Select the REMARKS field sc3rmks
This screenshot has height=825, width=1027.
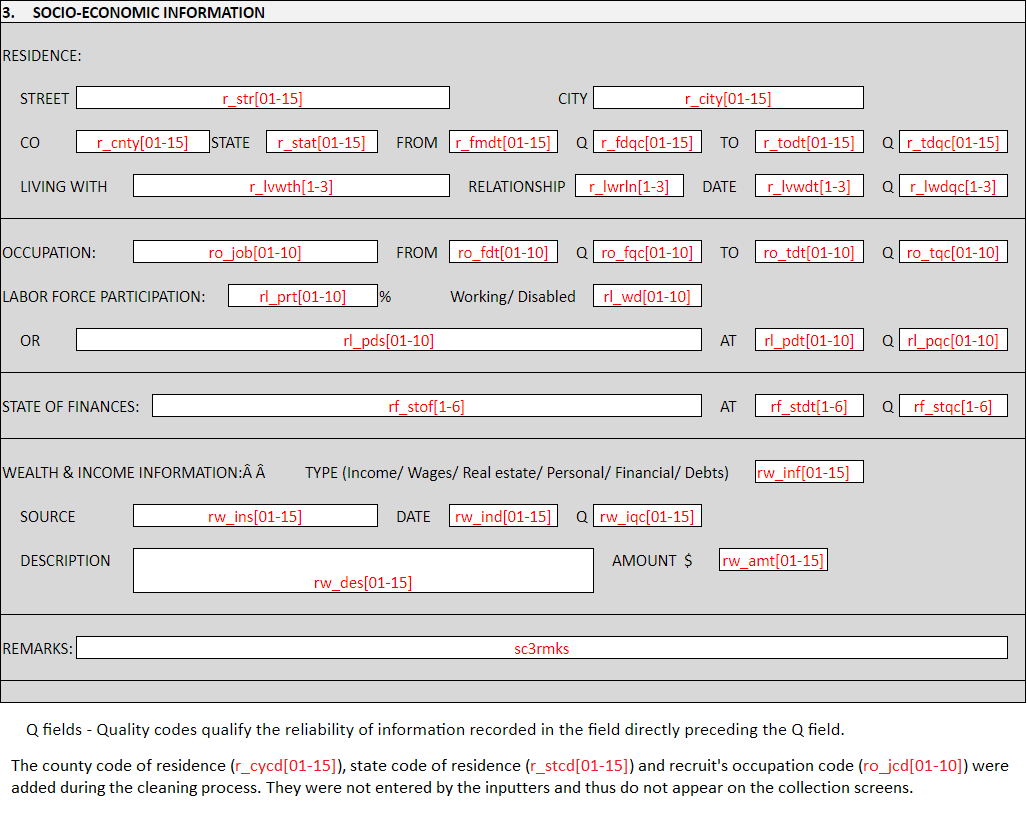click(541, 648)
